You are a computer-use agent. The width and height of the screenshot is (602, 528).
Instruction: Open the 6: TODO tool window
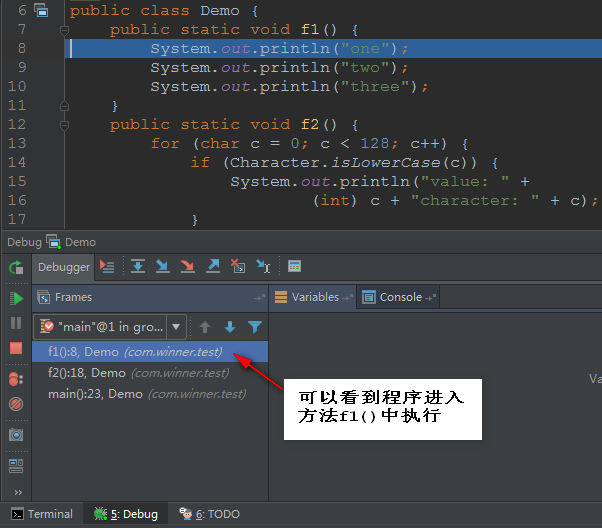(x=210, y=514)
